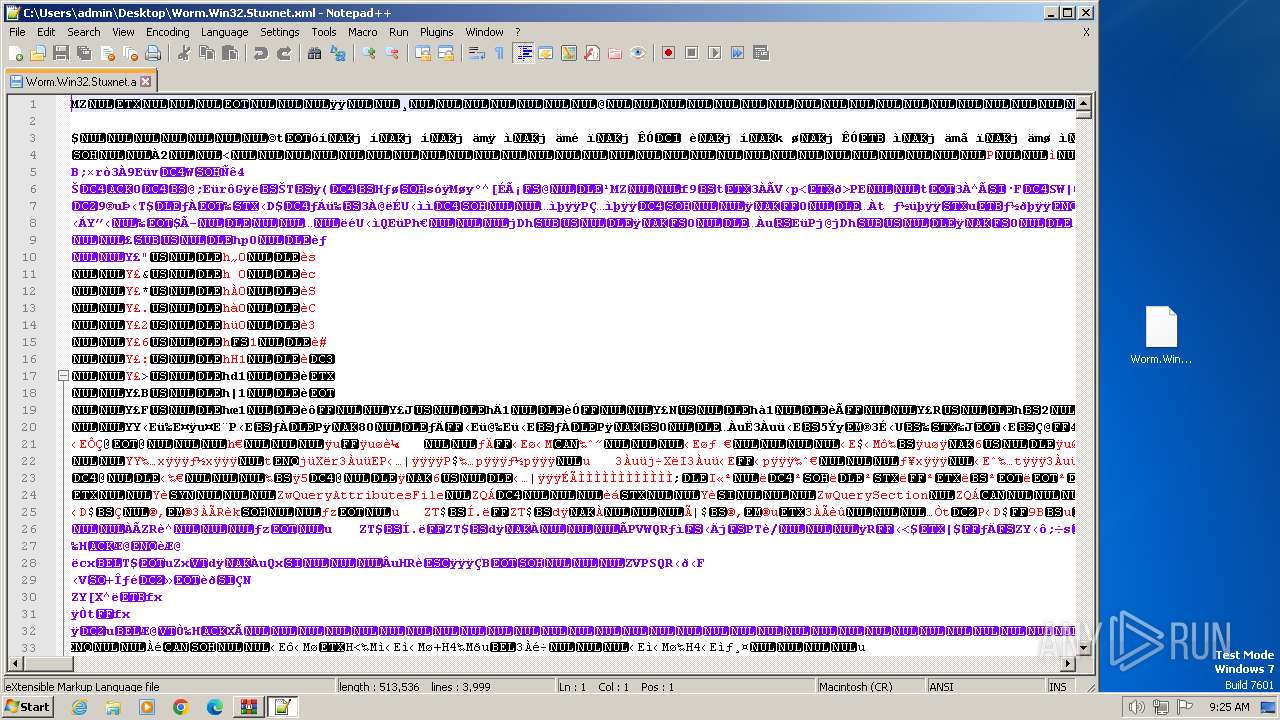Open the Tools menu
1280x720 pixels.
click(324, 32)
